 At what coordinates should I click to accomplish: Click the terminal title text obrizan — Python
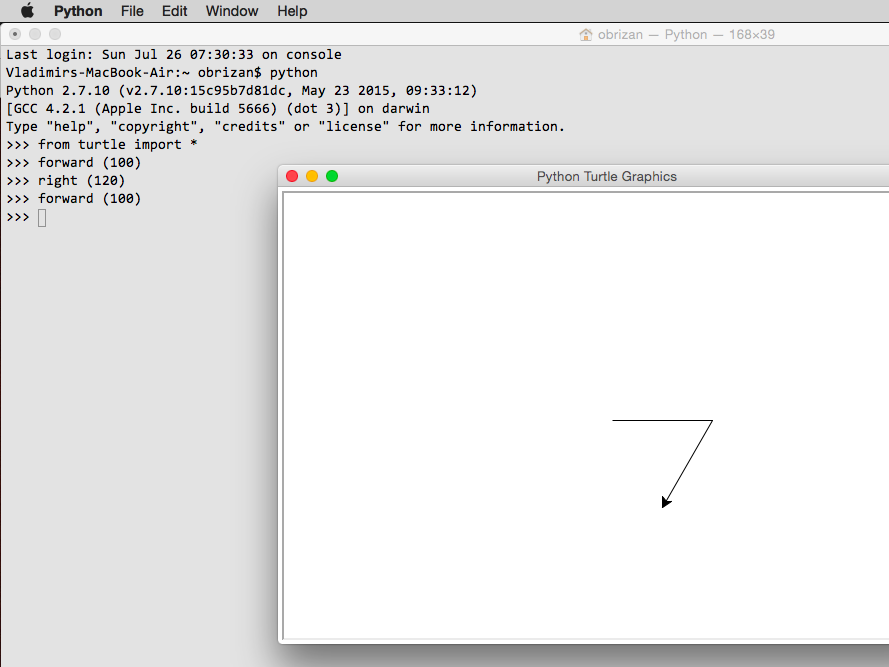(x=653, y=35)
